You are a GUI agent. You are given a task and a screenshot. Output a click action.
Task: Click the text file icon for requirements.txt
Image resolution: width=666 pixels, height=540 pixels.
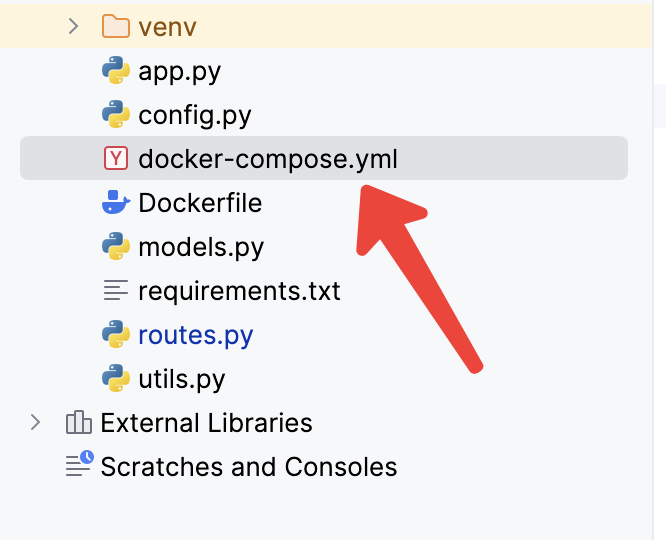click(x=116, y=290)
